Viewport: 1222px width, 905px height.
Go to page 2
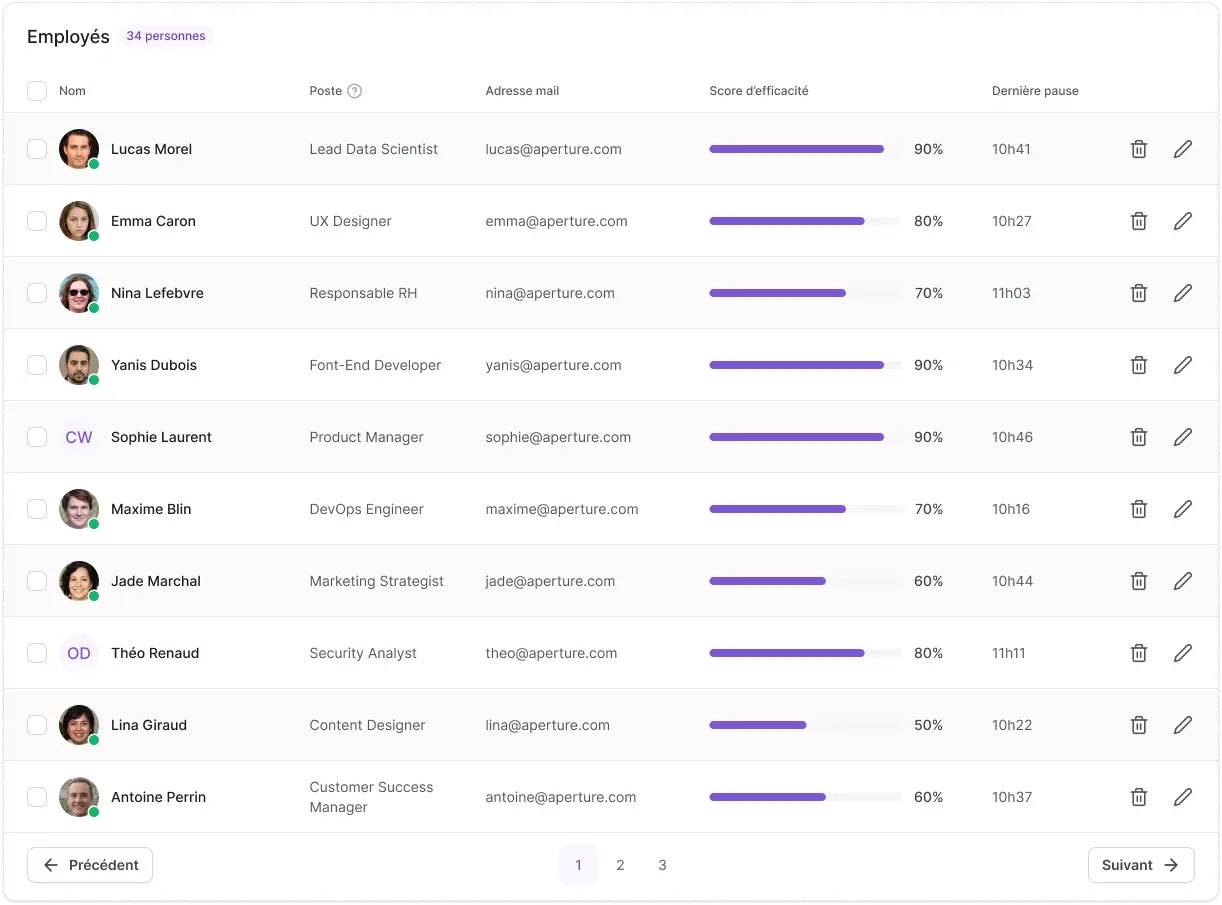[x=620, y=865]
